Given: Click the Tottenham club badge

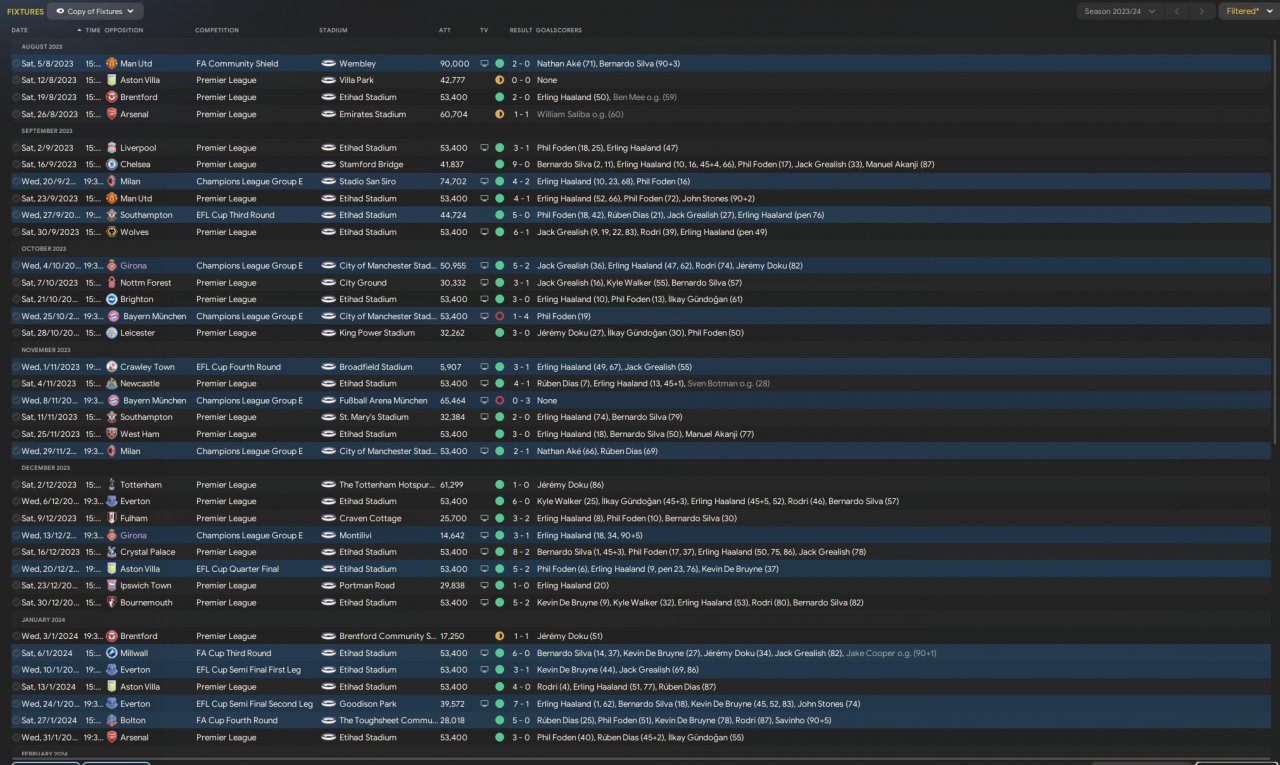Looking at the screenshot, I should 112,485.
